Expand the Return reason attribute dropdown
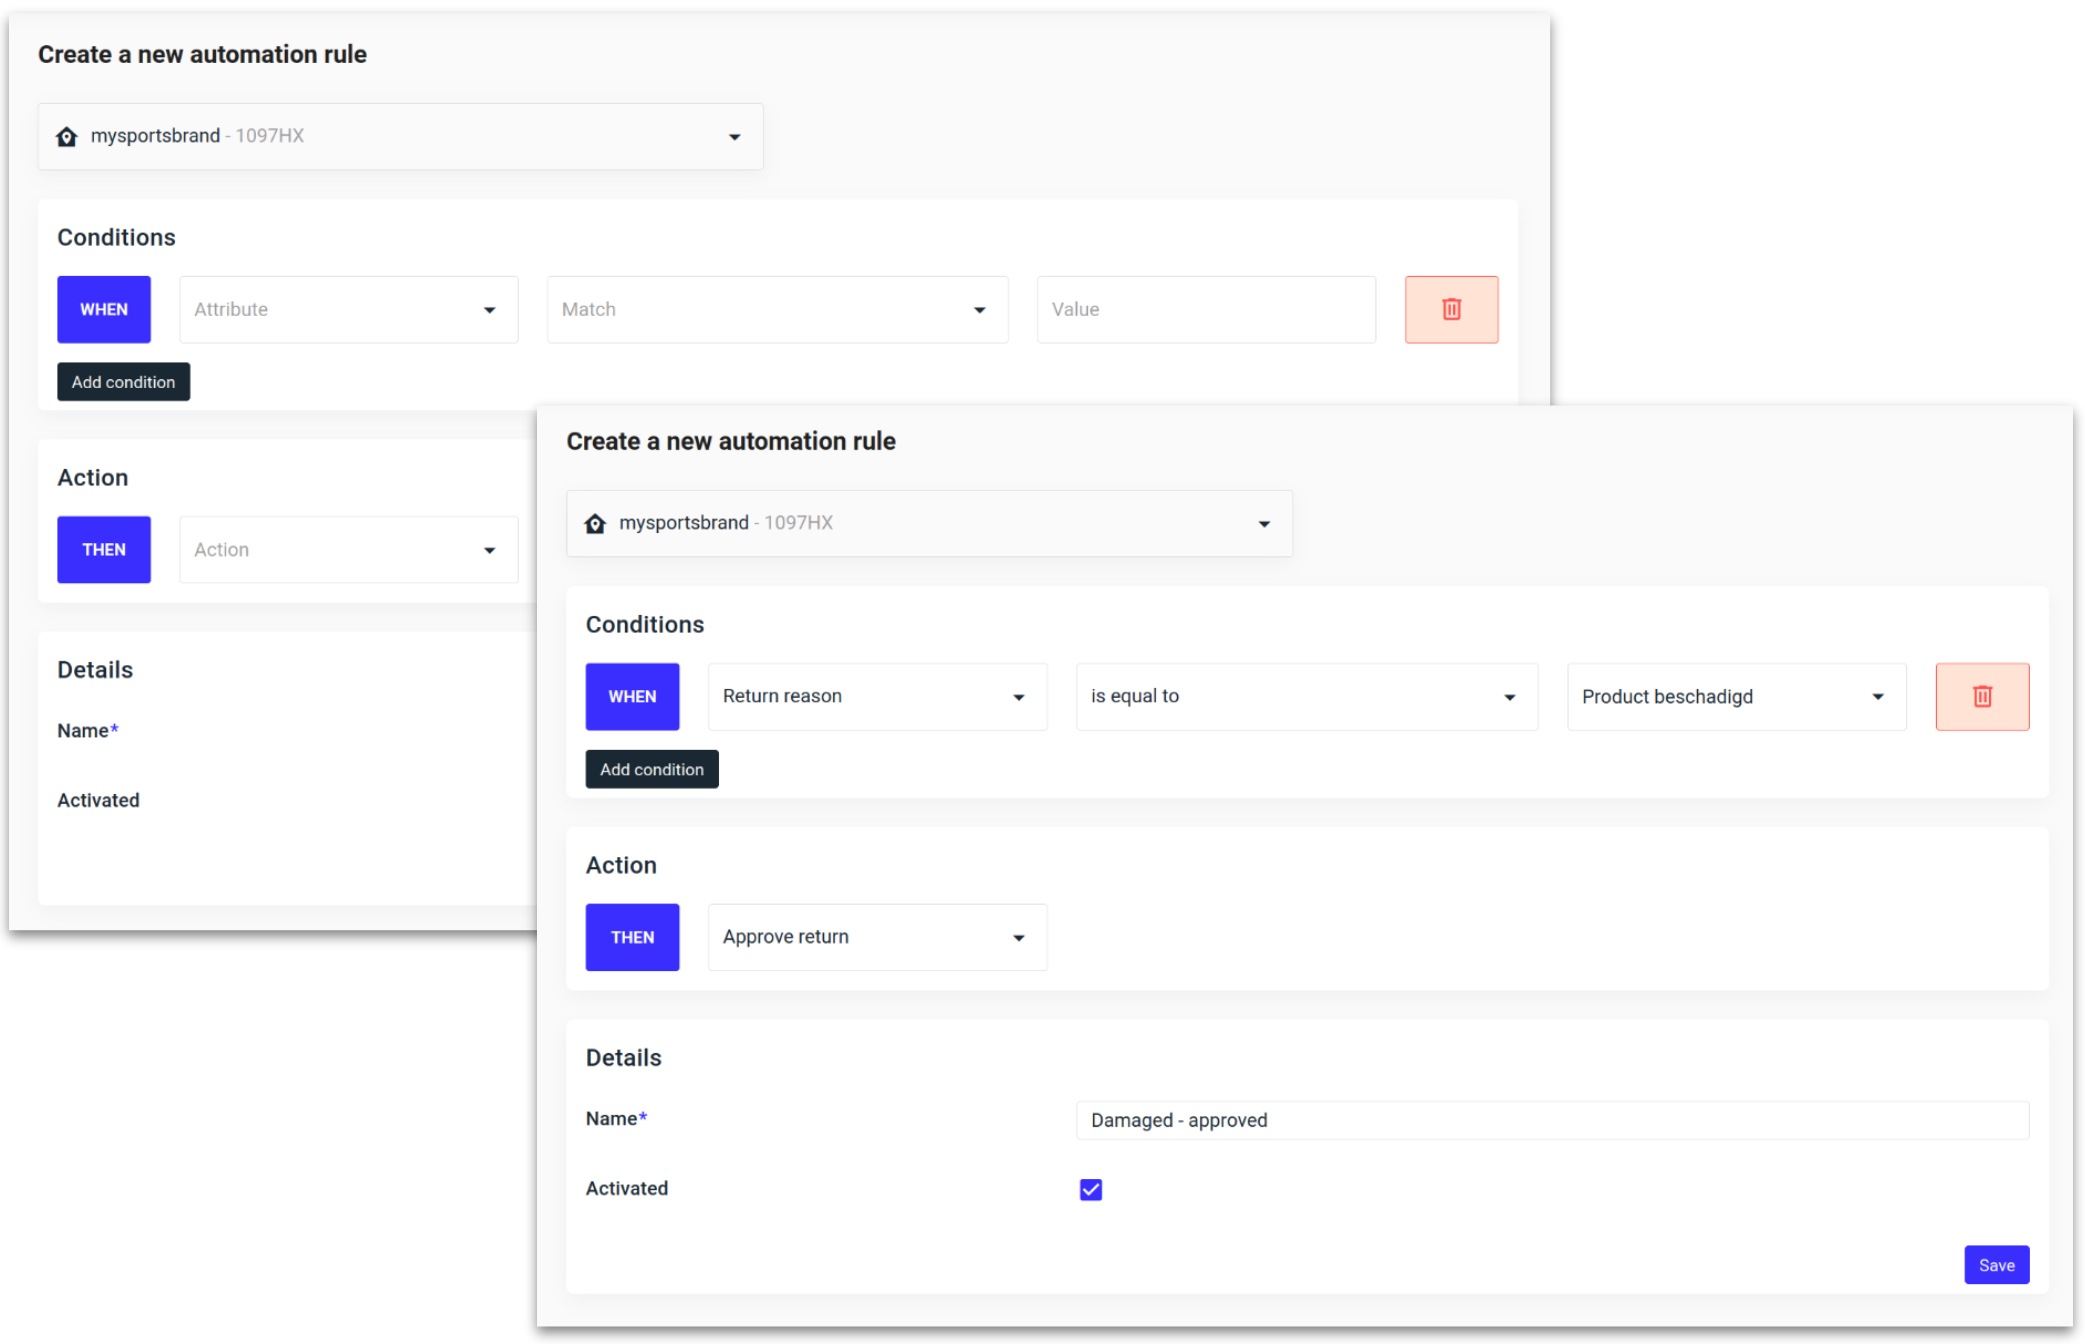Image resolution: width=2085 pixels, height=1344 pixels. tap(876, 697)
